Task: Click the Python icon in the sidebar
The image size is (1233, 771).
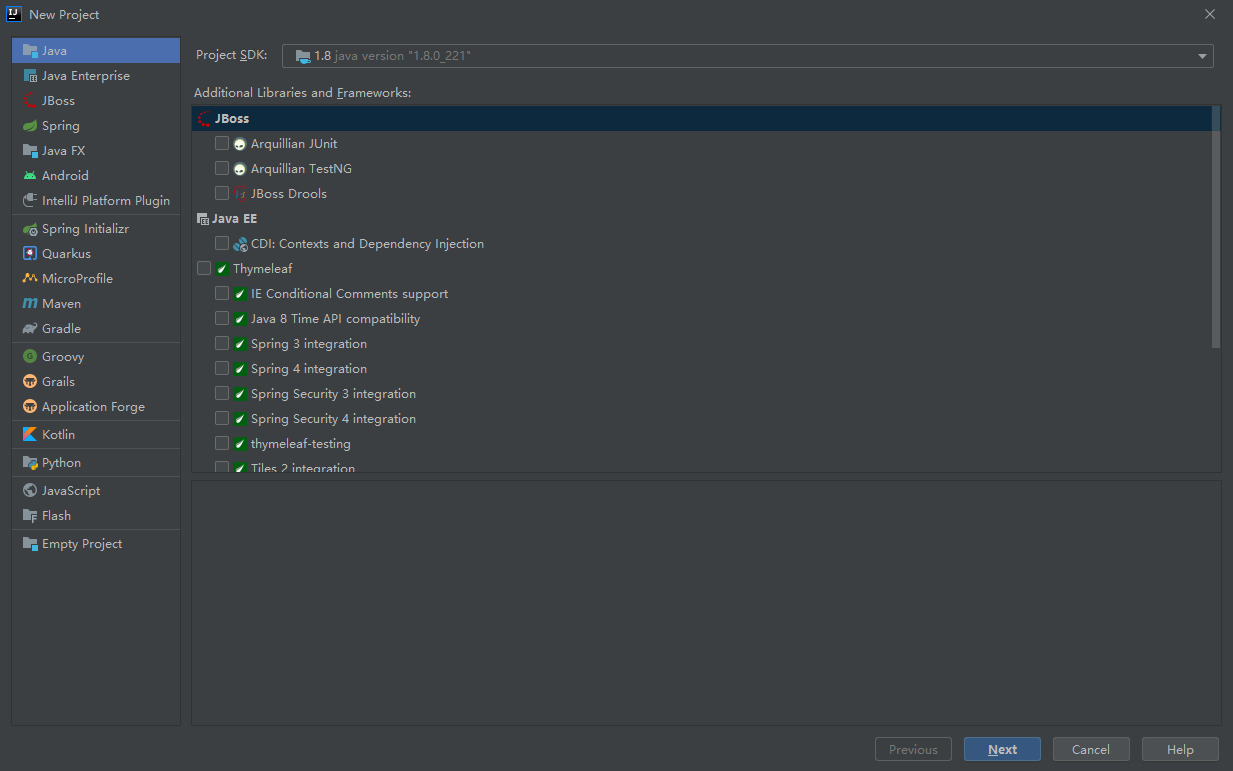Action: pyautogui.click(x=30, y=463)
